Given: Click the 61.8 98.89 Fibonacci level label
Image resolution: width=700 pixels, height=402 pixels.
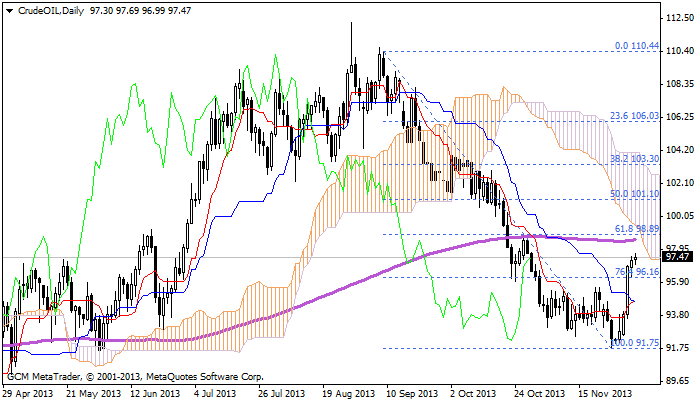Looking at the screenshot, I should [635, 230].
